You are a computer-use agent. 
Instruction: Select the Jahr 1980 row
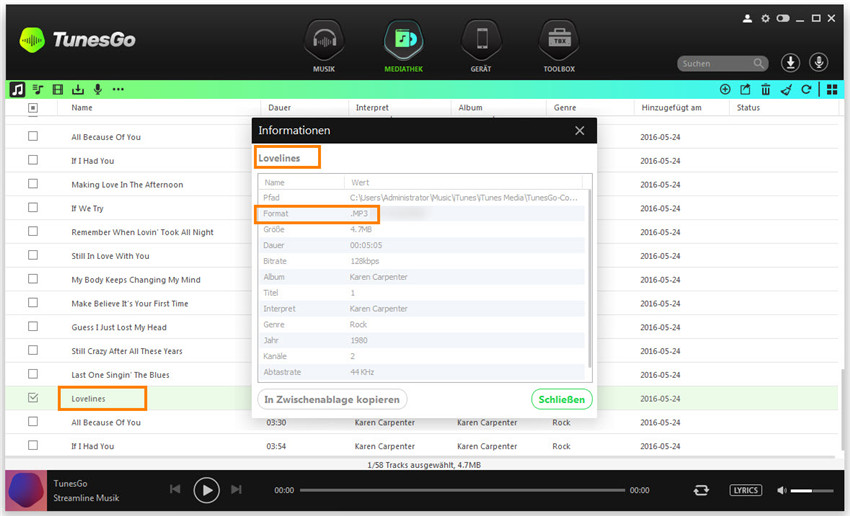[421, 340]
